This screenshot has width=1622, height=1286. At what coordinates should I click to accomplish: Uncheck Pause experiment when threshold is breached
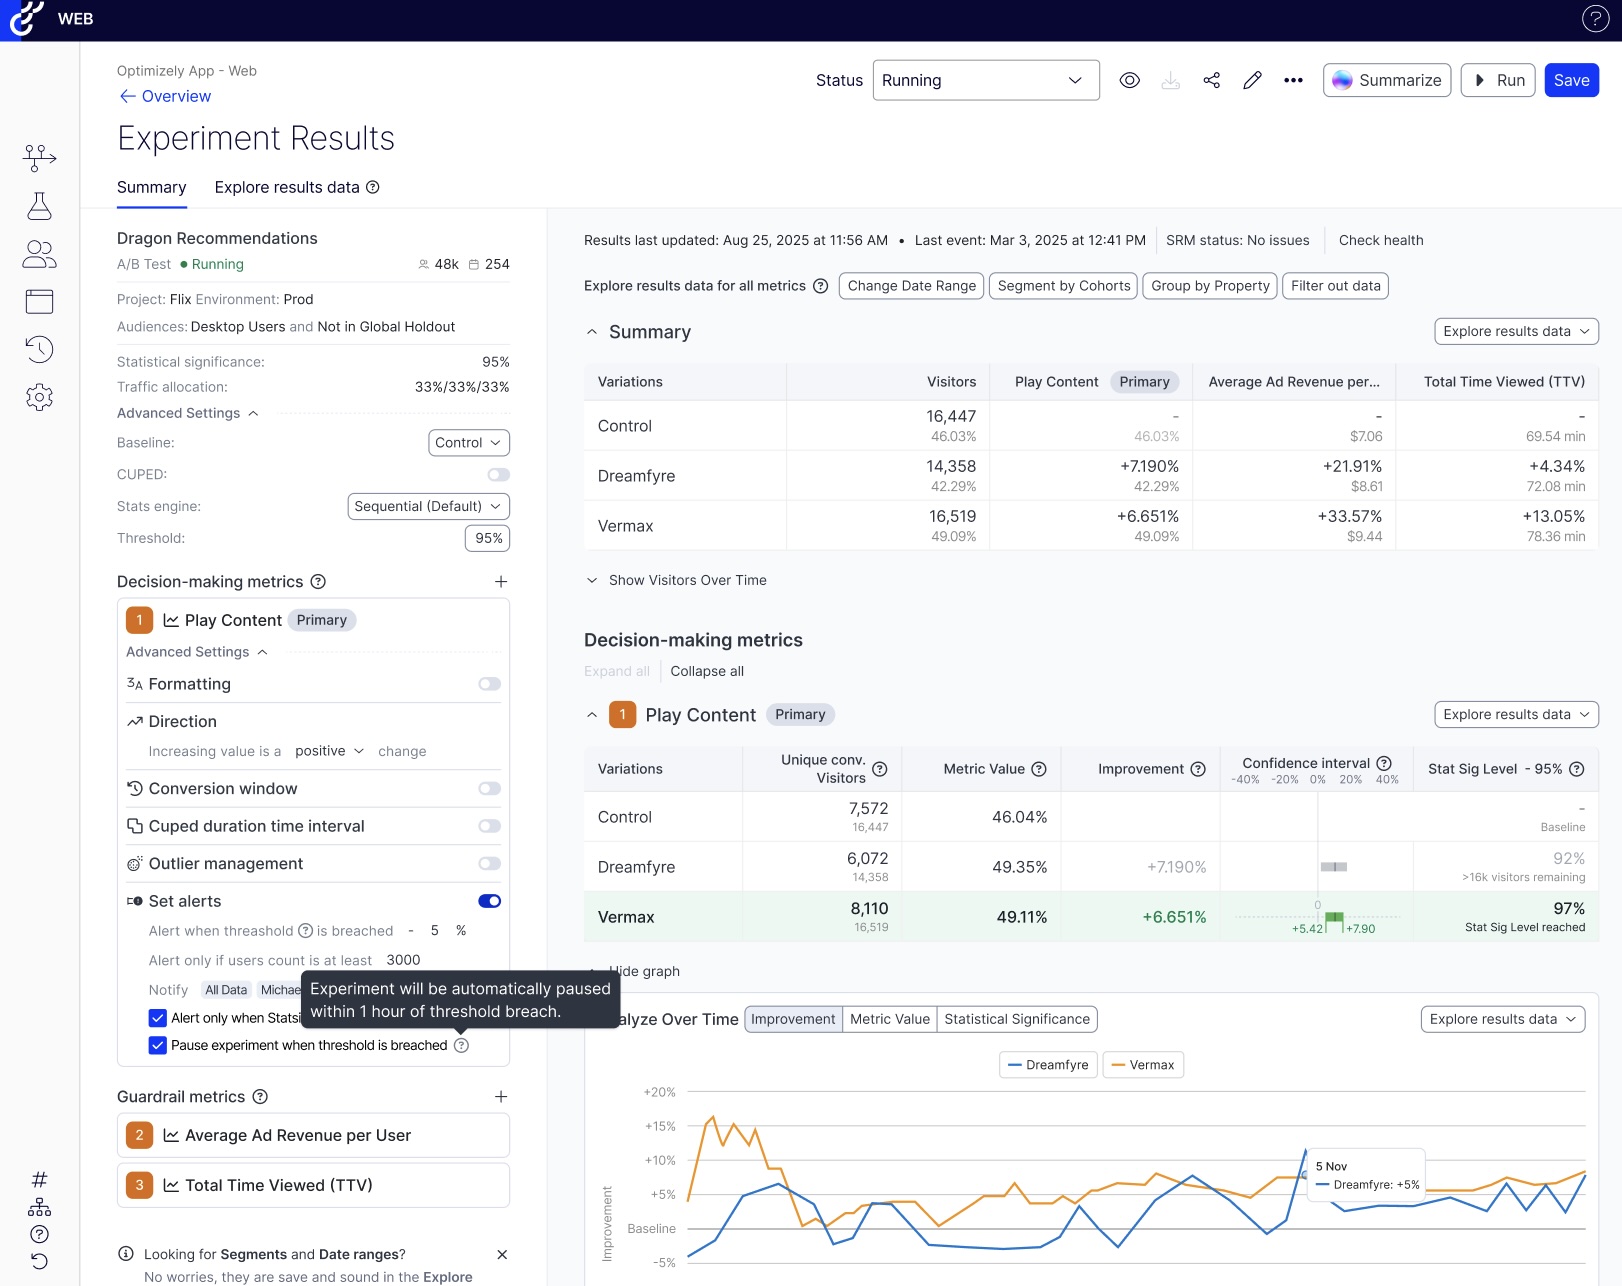point(158,1045)
